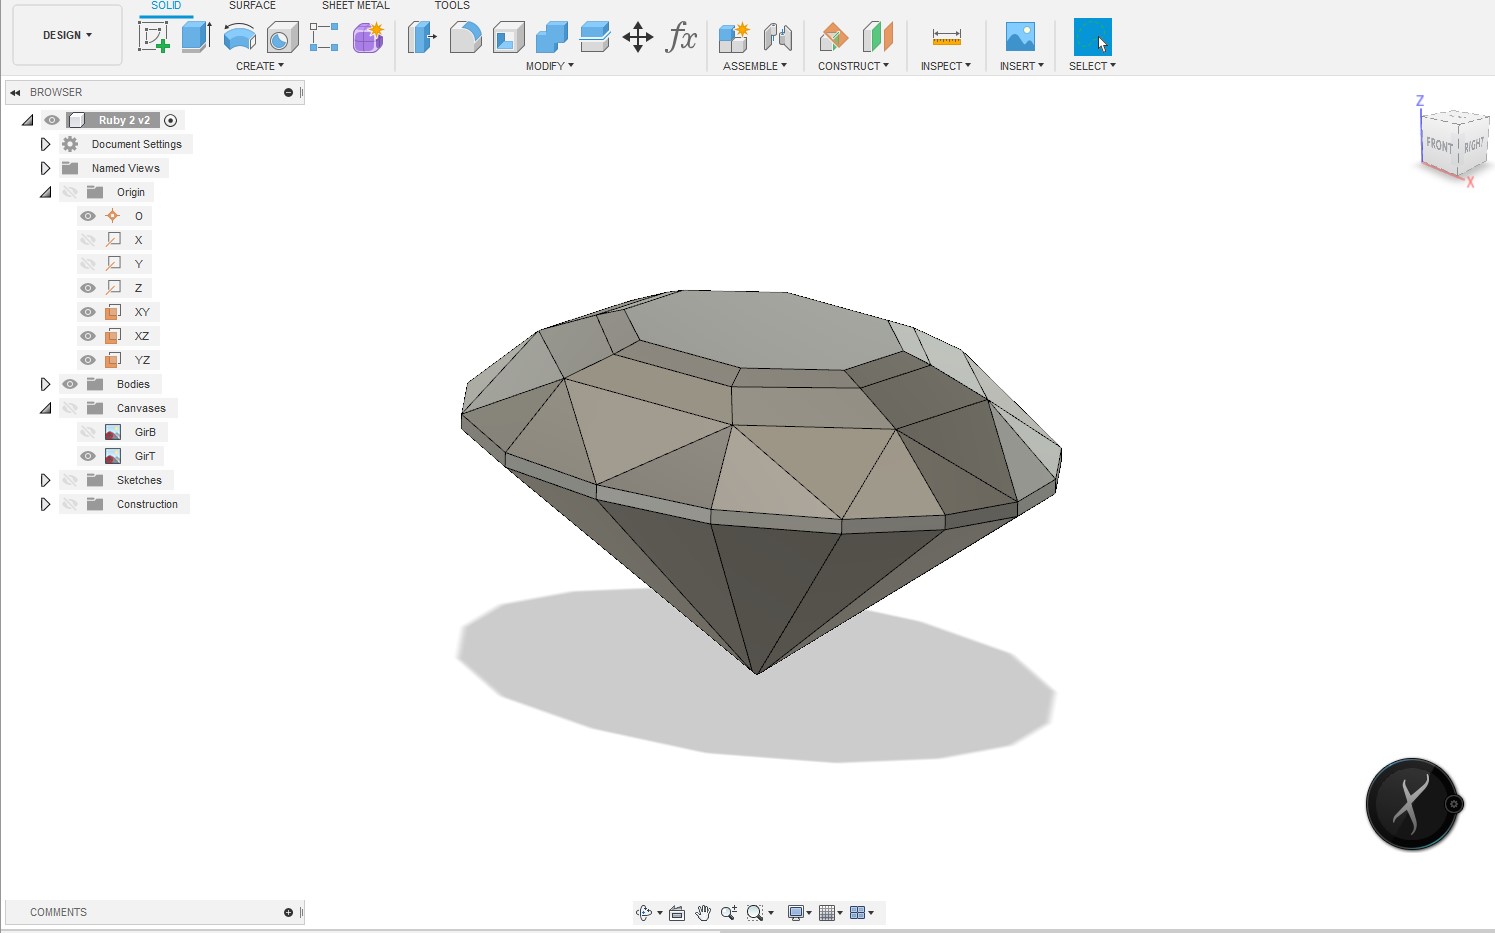Toggle visibility of the Origin folder
Image resolution: width=1495 pixels, height=933 pixels.
(x=70, y=192)
